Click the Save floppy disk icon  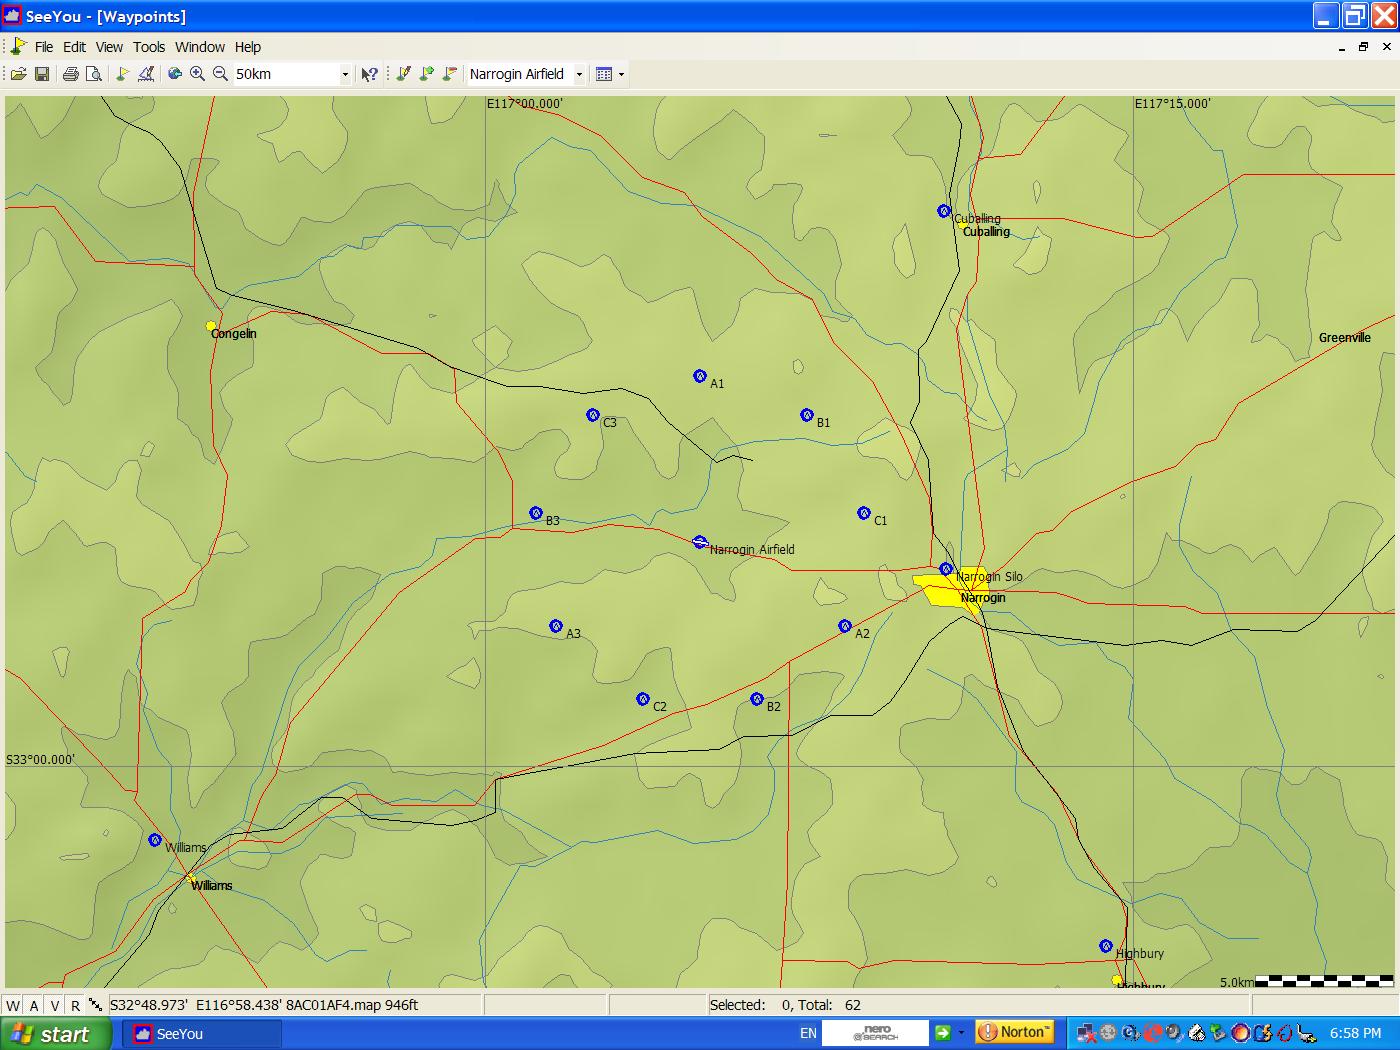pos(42,74)
